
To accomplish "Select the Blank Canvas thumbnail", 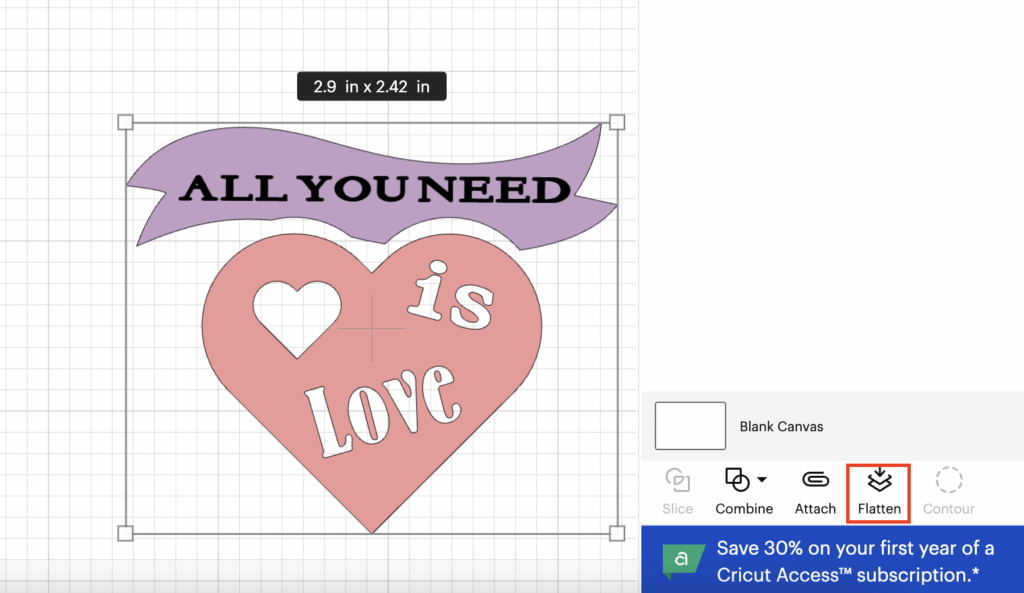I will (x=690, y=426).
